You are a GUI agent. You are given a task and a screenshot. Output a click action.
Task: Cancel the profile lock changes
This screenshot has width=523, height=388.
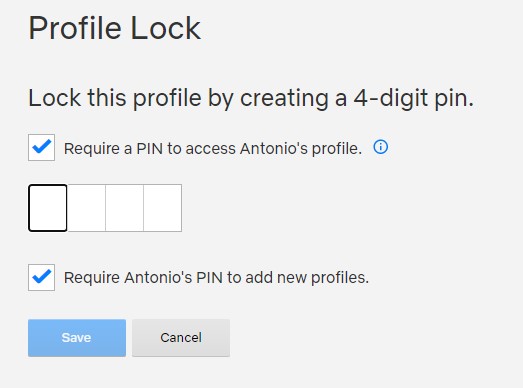click(x=181, y=338)
